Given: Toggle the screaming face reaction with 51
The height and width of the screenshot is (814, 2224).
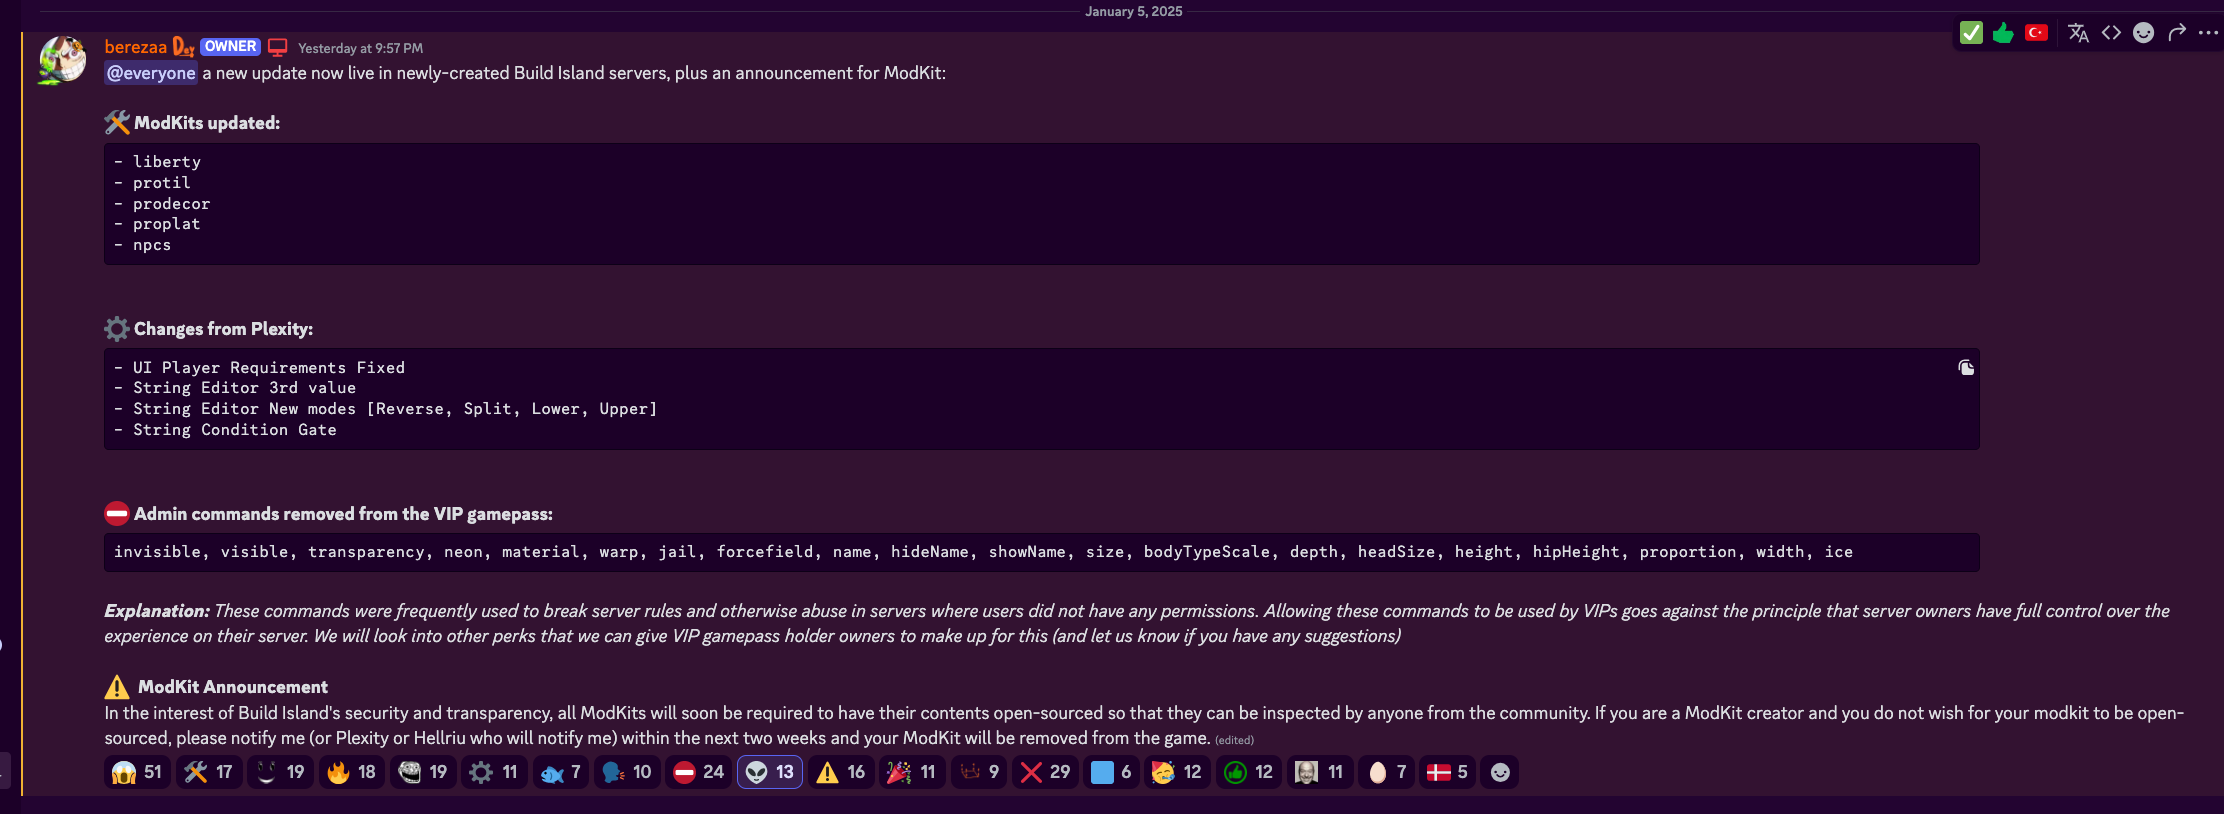Looking at the screenshot, I should click(x=137, y=772).
